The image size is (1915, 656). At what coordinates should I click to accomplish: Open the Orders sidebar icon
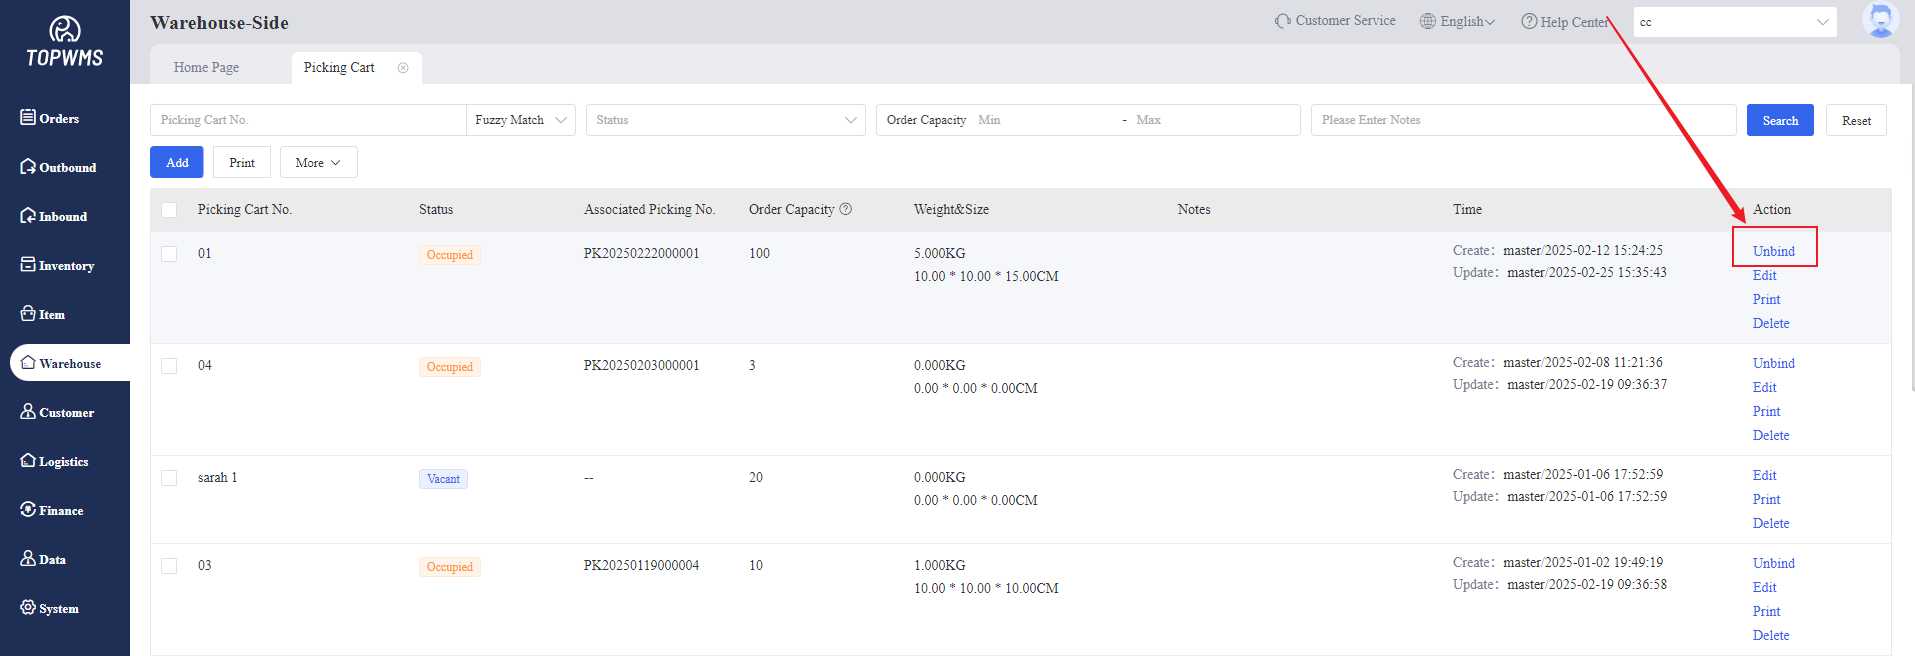(28, 118)
